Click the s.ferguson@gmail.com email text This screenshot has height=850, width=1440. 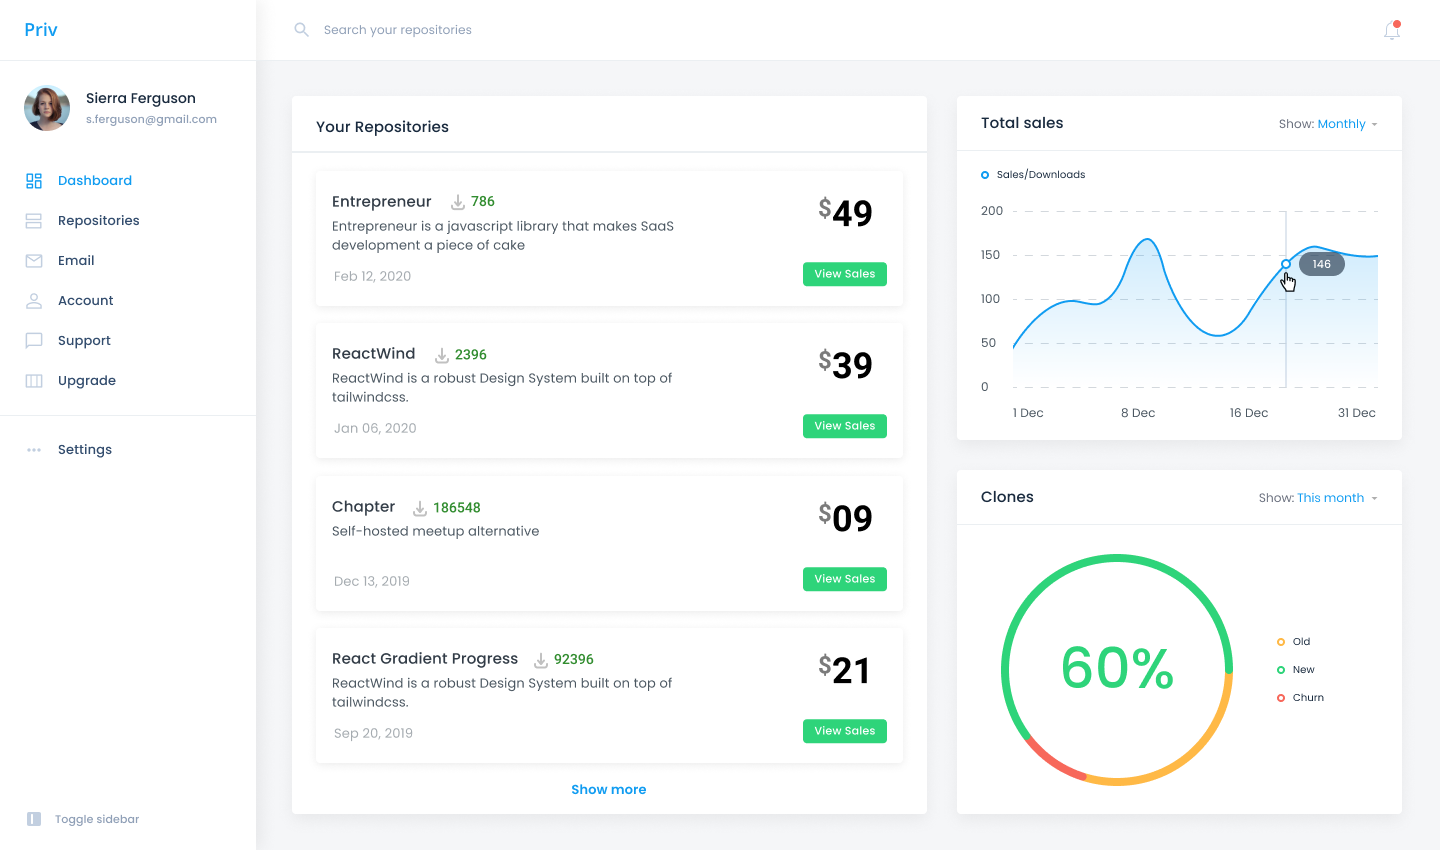(151, 119)
